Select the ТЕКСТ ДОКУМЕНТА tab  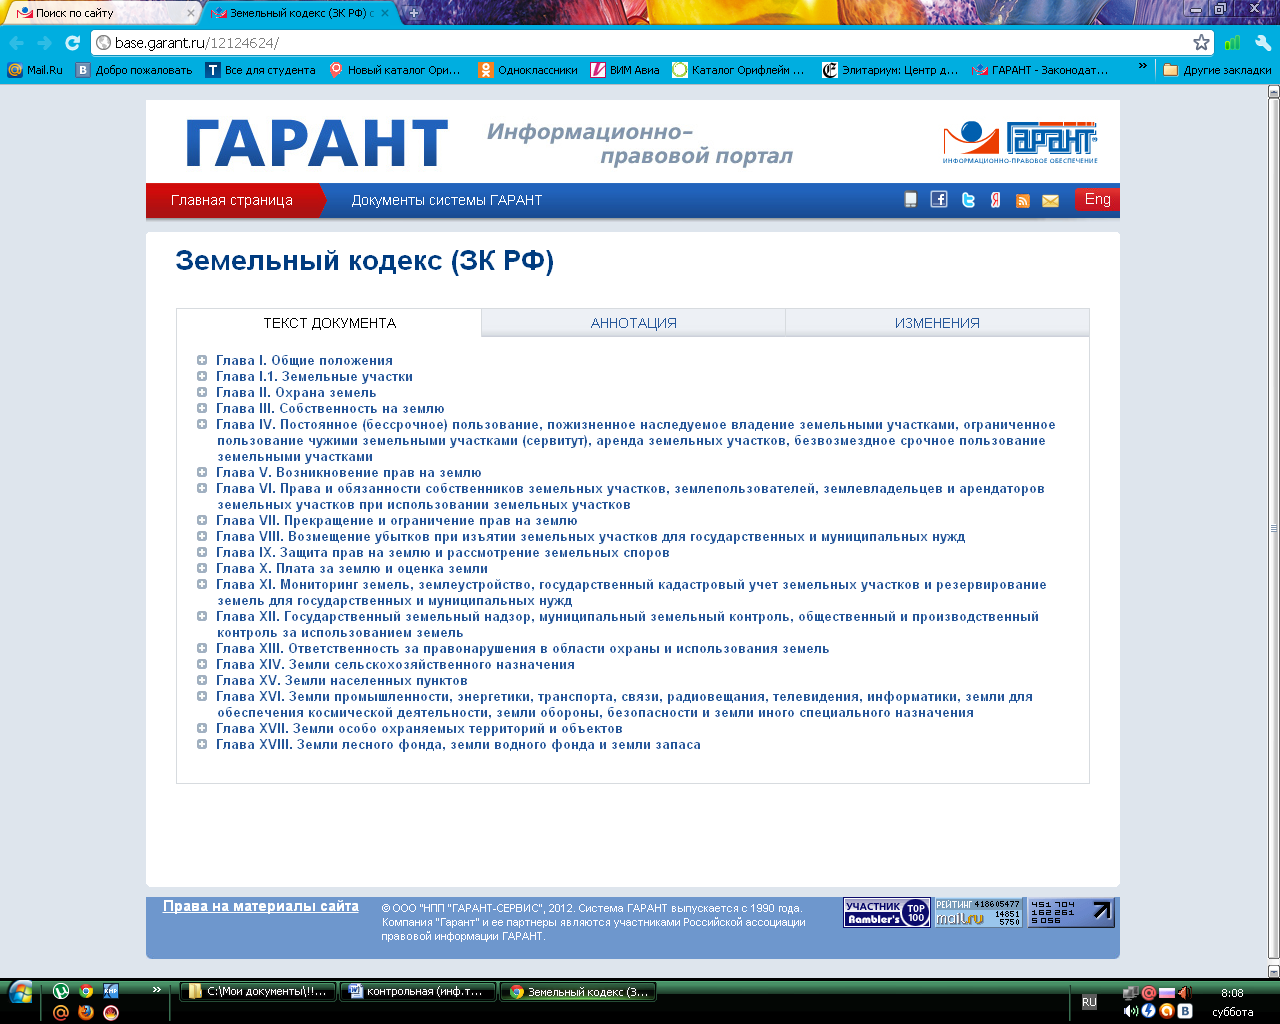tap(329, 323)
